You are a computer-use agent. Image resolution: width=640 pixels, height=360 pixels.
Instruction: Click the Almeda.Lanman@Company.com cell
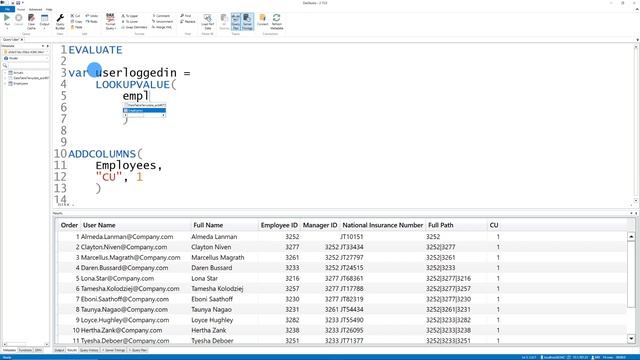127,237
